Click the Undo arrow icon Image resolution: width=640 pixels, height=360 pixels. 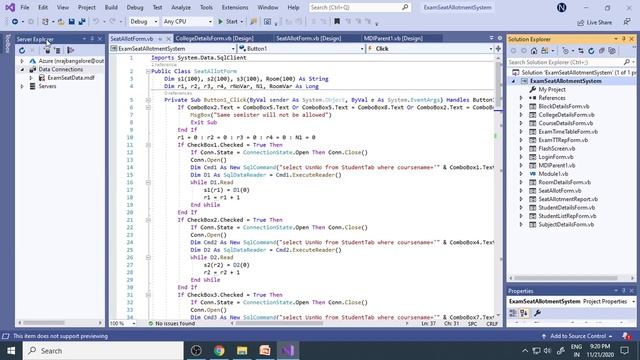96,22
